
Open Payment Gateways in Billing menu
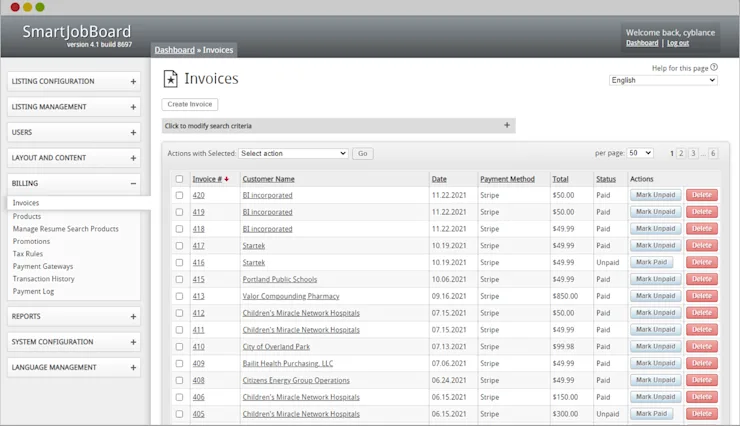(43, 266)
